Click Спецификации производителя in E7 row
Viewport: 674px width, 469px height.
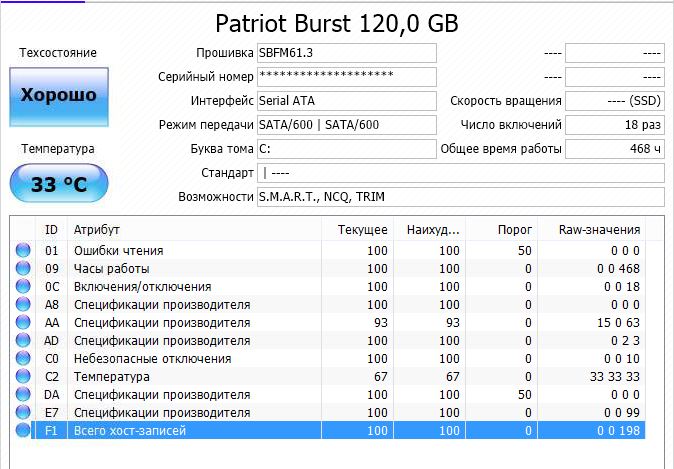[162, 413]
